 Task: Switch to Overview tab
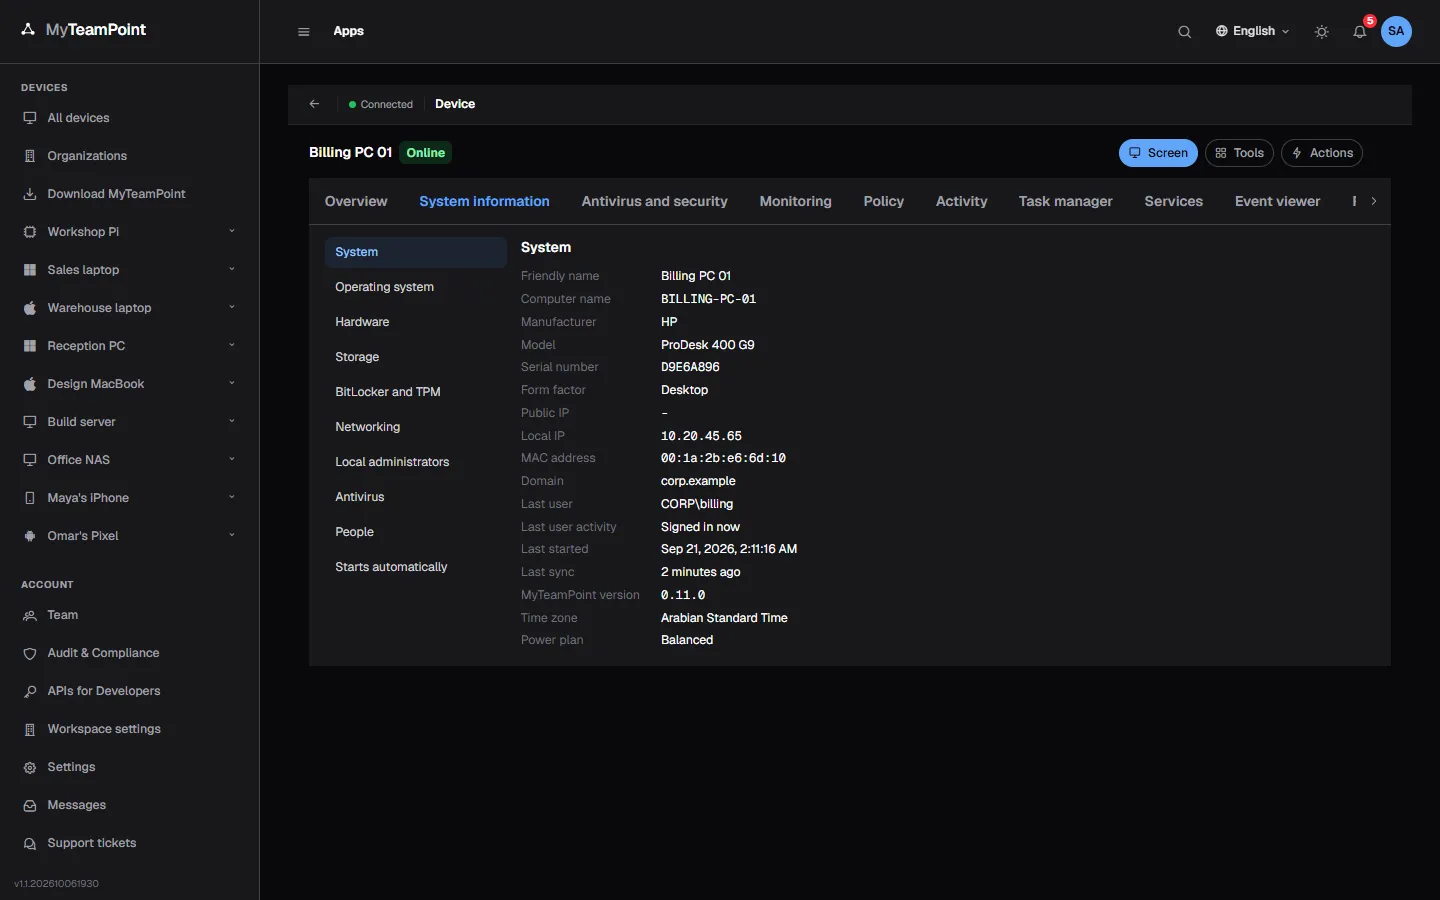click(x=356, y=201)
